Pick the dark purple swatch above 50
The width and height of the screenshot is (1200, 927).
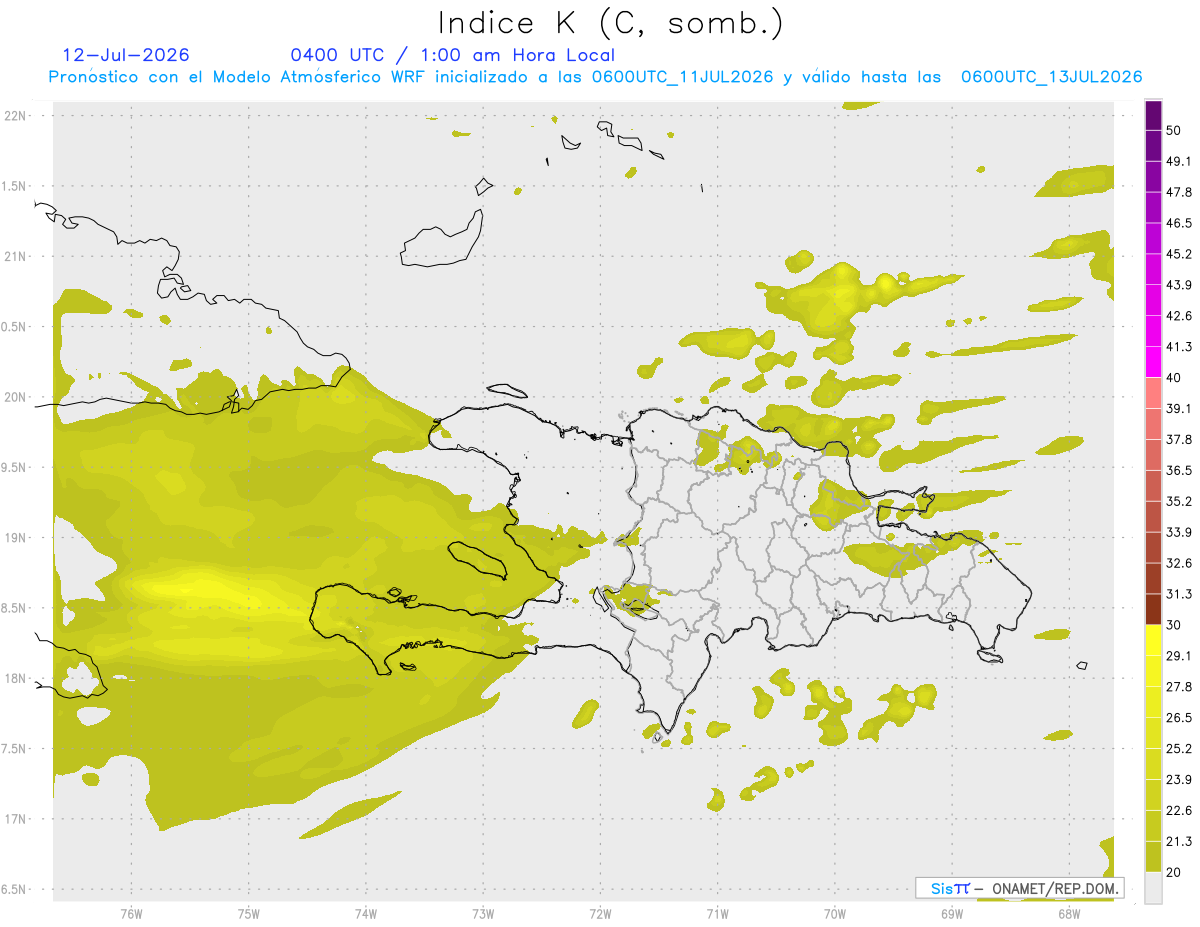point(1153,115)
